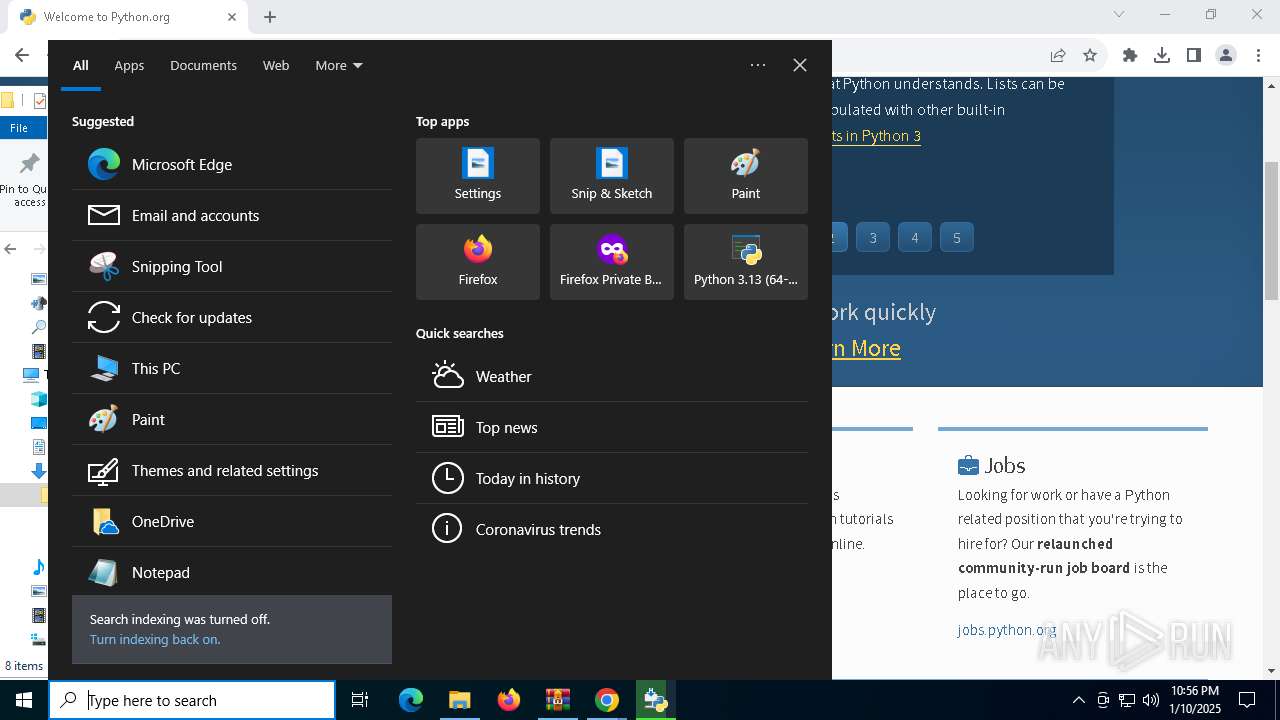Run Top news quick search
Viewport: 1280px width, 720px height.
[612, 427]
